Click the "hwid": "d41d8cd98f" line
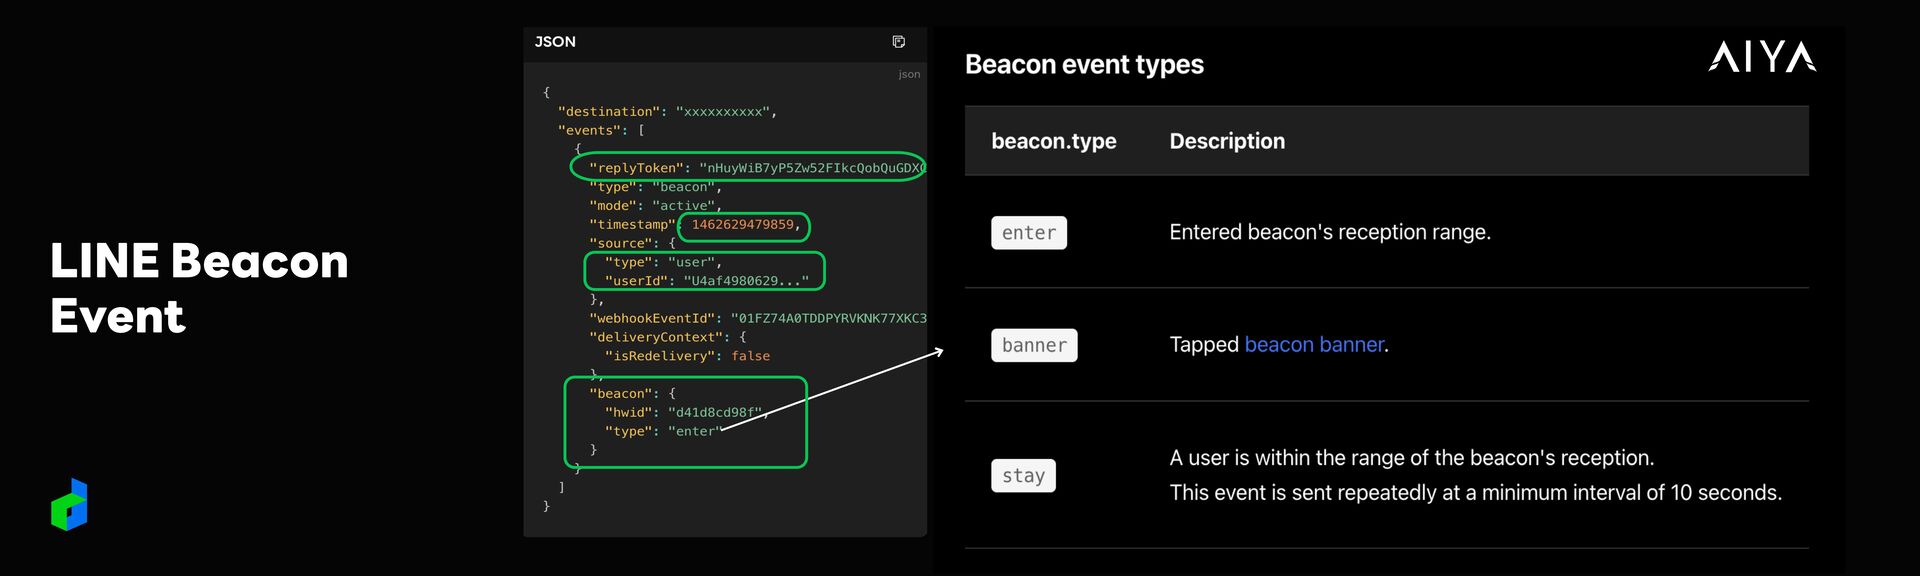 point(686,413)
